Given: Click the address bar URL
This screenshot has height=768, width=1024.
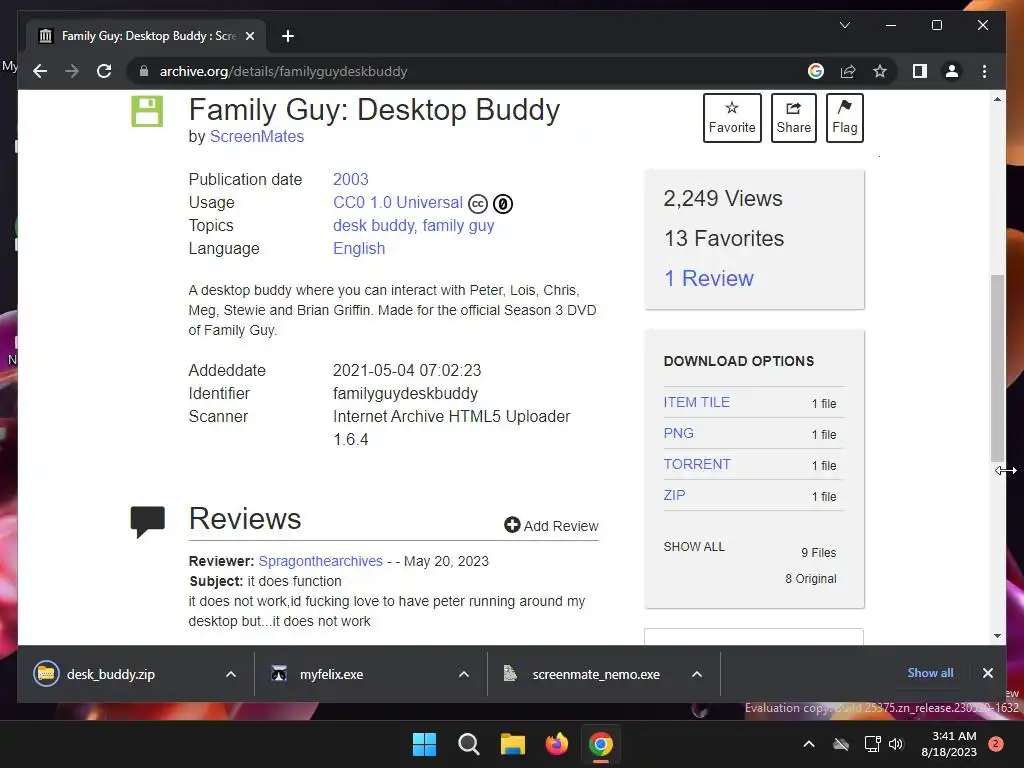Looking at the screenshot, I should coord(283,71).
